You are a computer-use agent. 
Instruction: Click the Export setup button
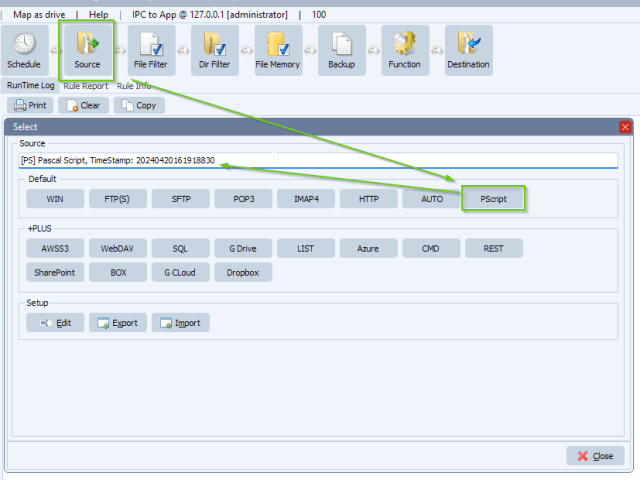[x=117, y=323]
